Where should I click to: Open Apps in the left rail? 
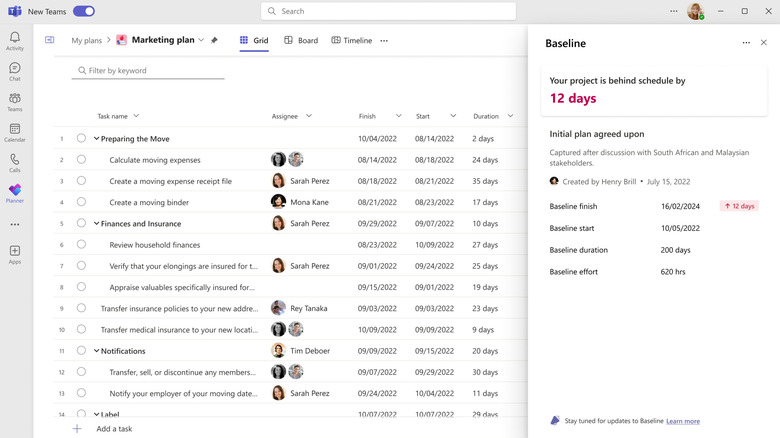[14, 254]
